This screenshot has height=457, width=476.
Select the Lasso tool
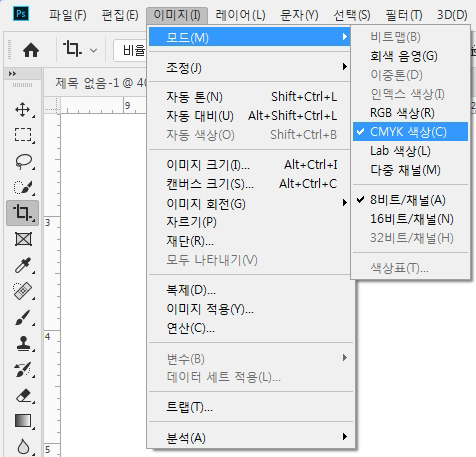(x=23, y=161)
